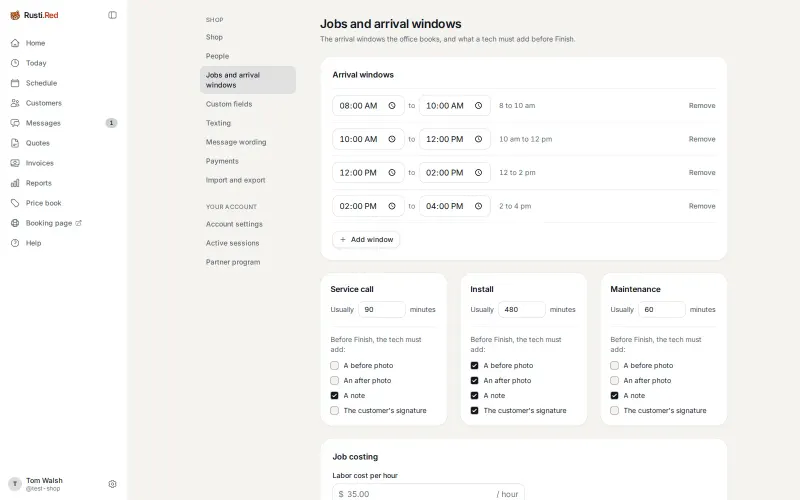Click the Tom Walsh avatar circle

click(x=15, y=484)
